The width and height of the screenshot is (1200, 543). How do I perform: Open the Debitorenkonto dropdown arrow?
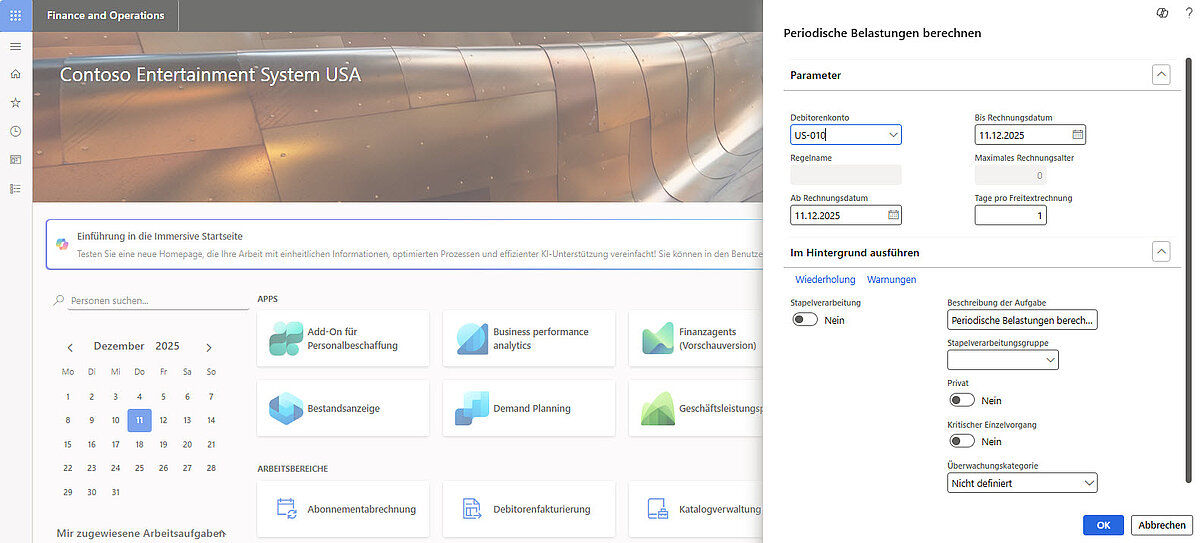coord(892,134)
